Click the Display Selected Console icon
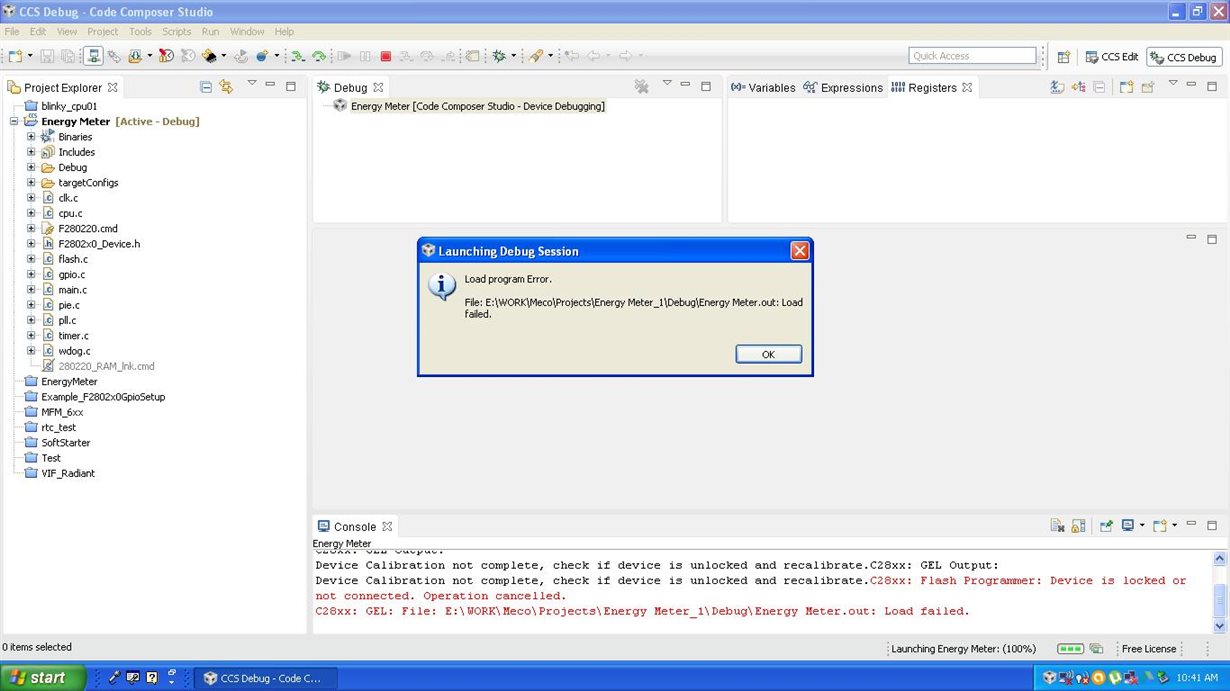Screen dimensions: 1230x691 tap(1128, 525)
